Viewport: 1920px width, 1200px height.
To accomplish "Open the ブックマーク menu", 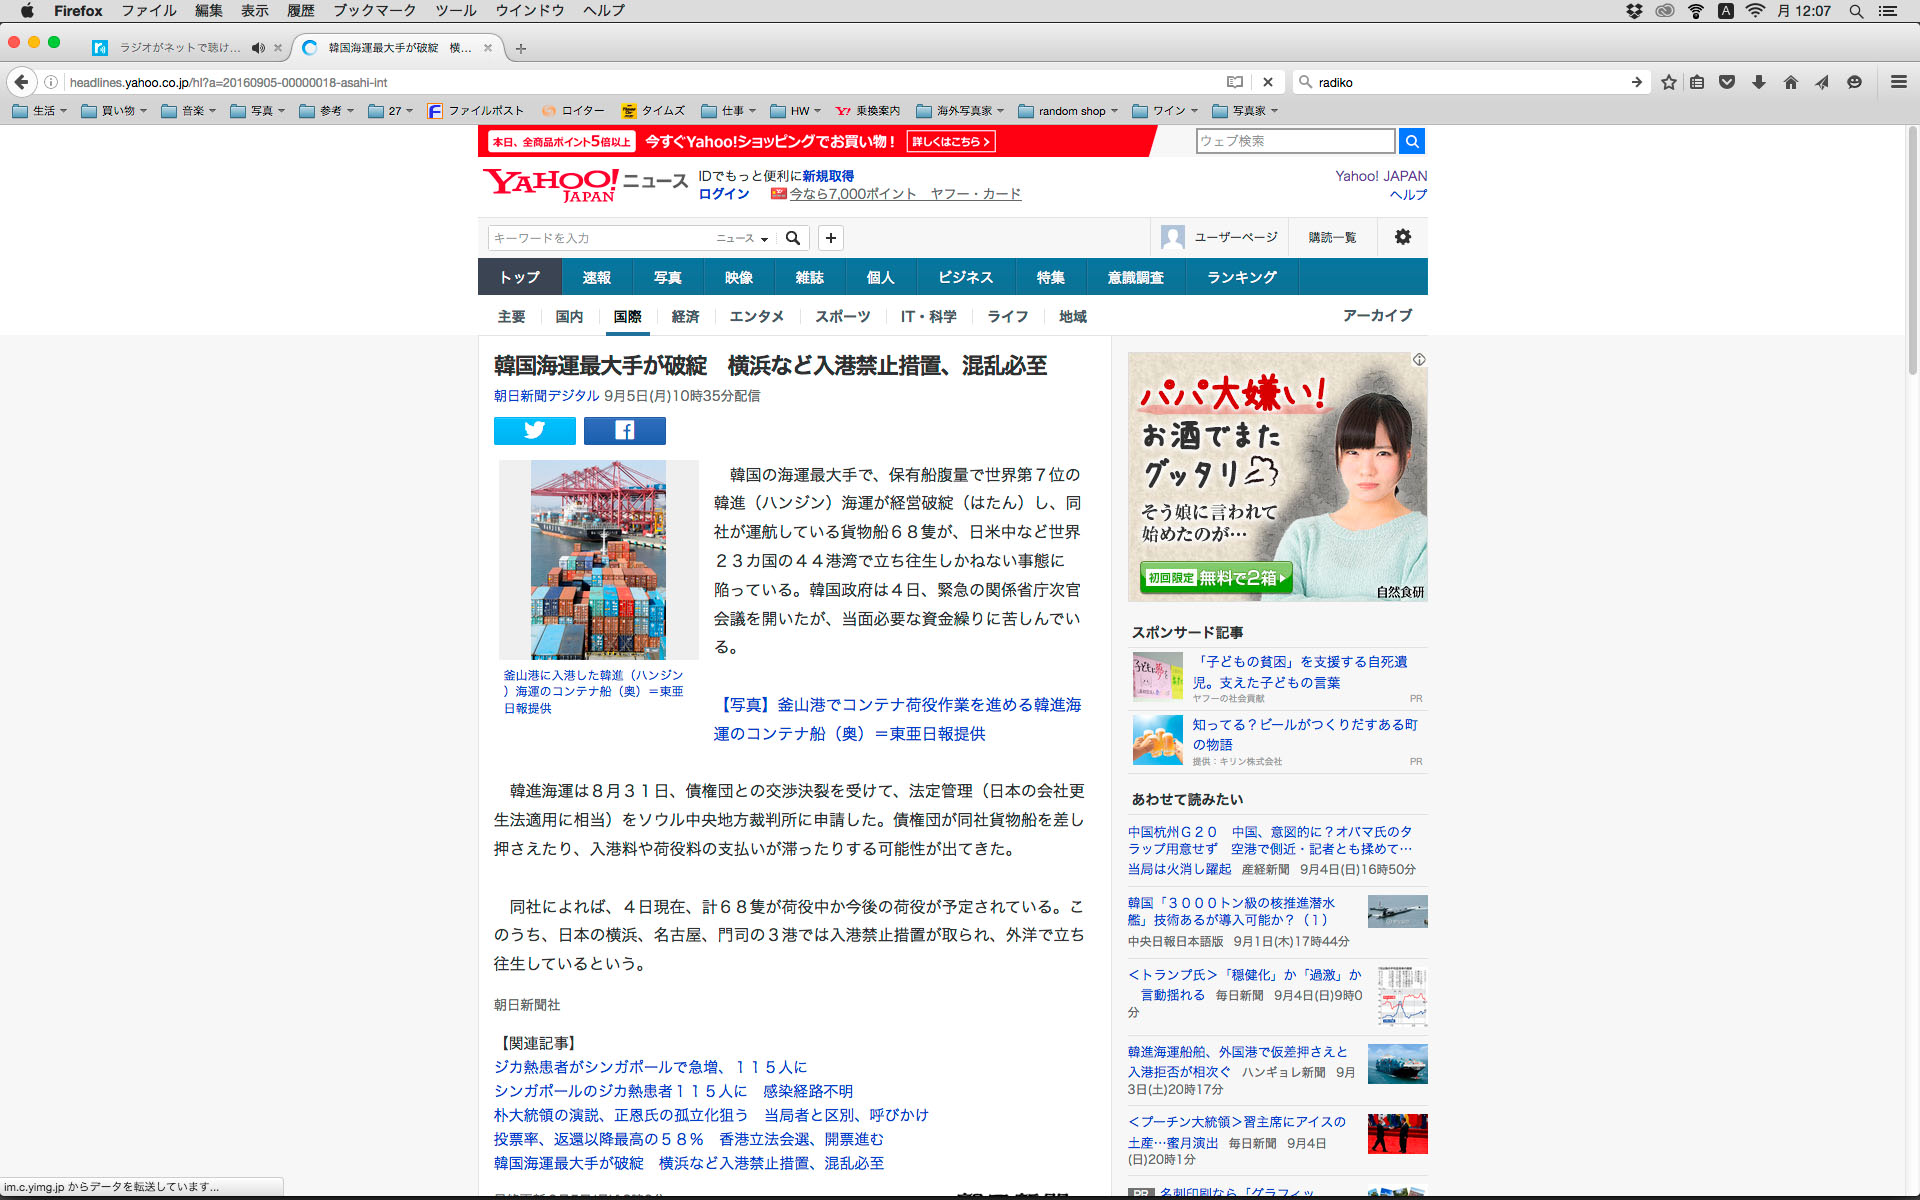I will point(374,11).
